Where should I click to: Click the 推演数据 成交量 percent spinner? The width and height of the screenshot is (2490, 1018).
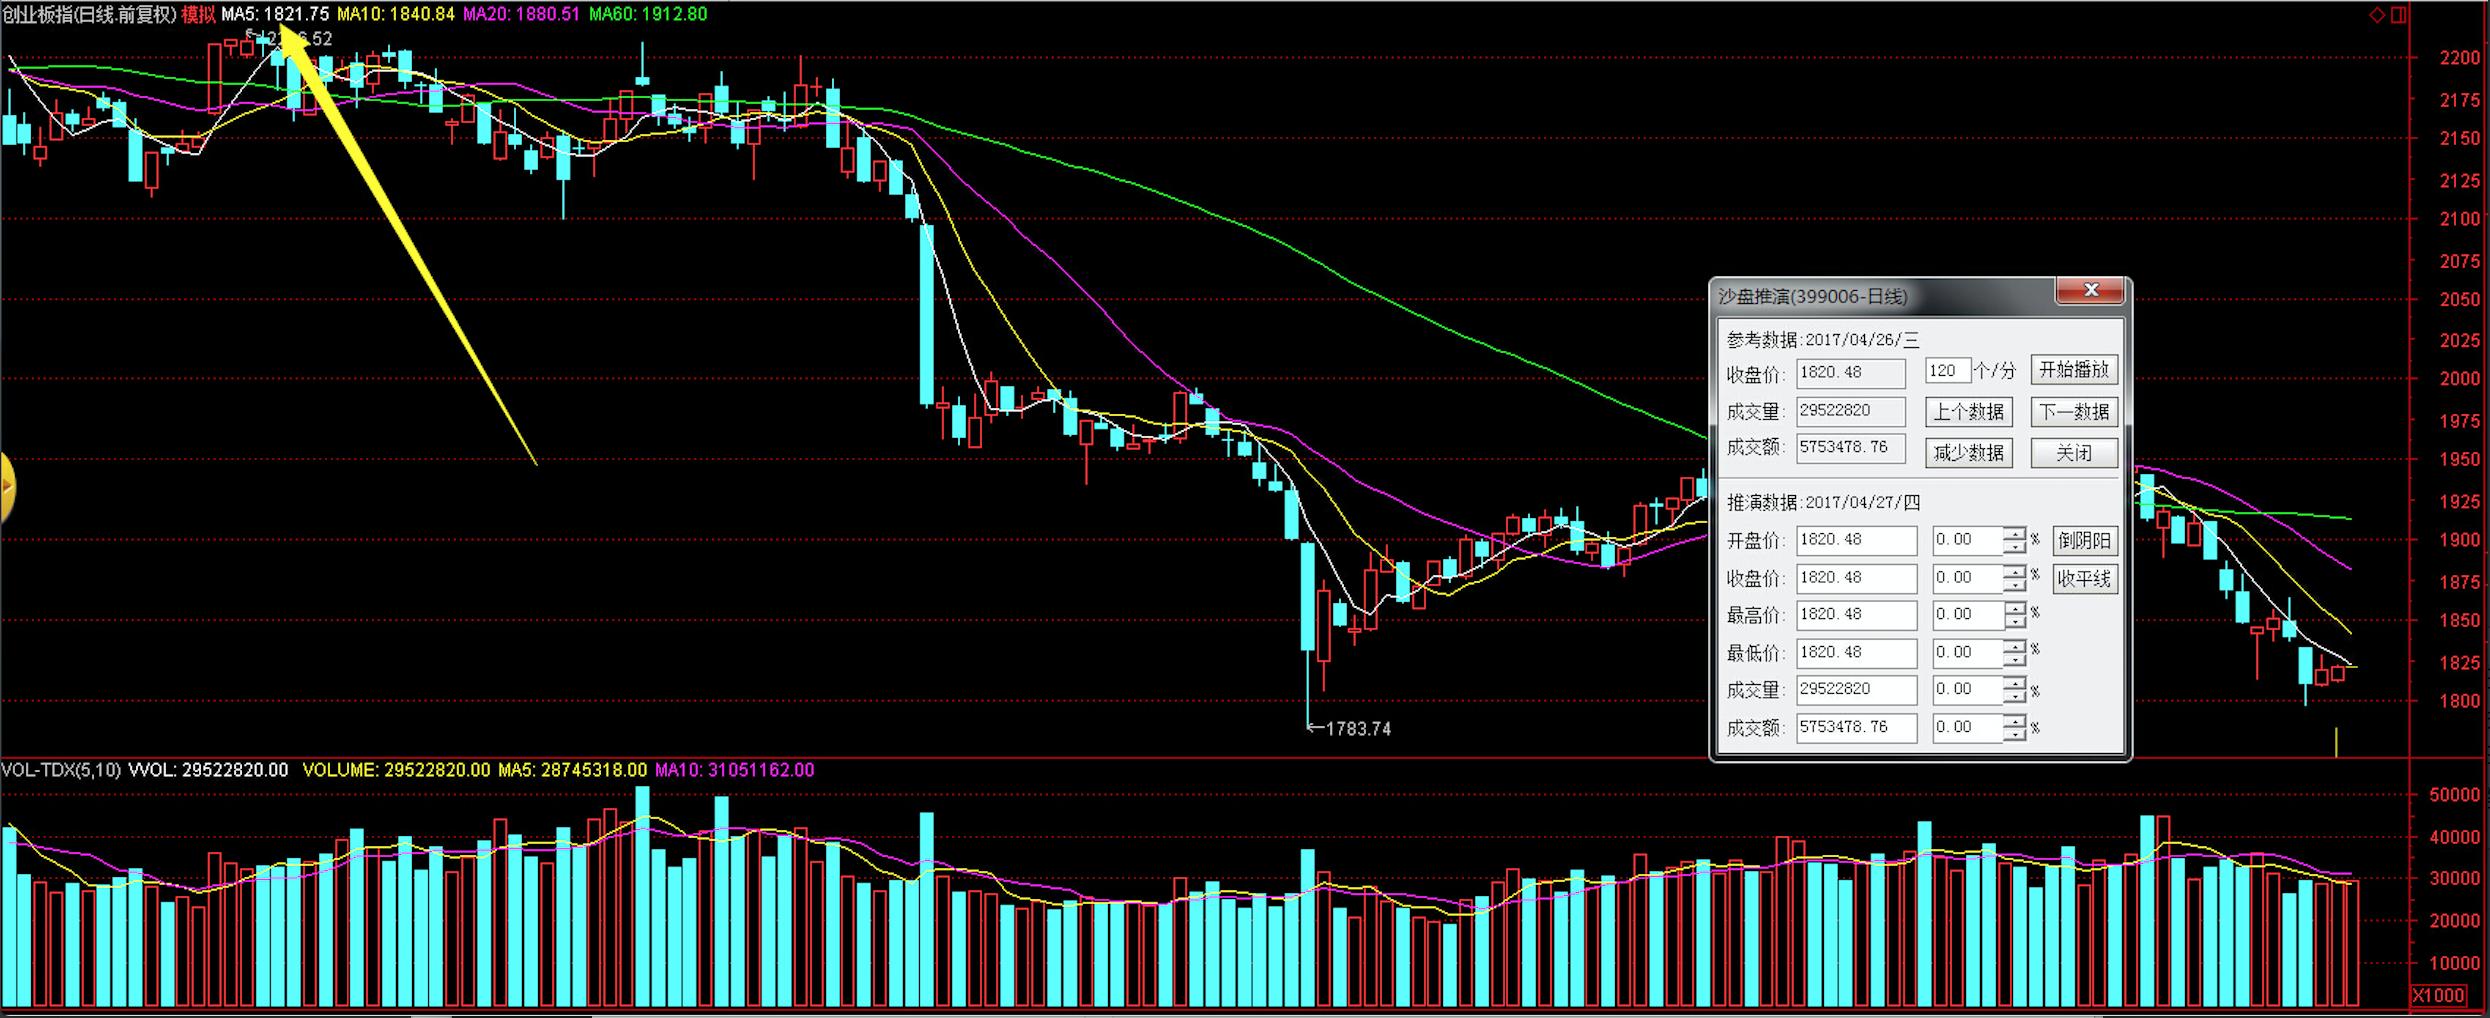click(2014, 690)
